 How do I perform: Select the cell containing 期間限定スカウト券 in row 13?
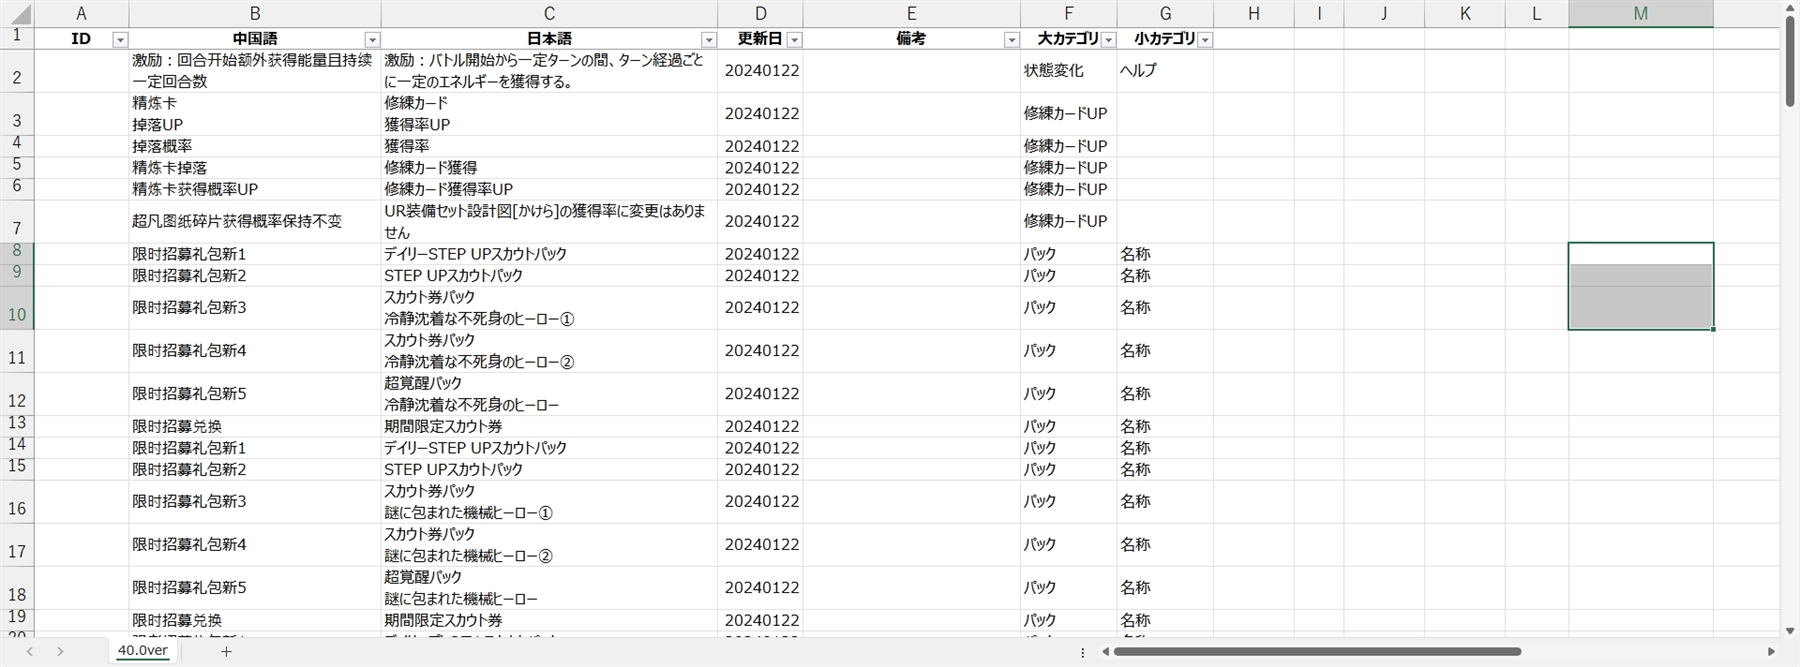548,426
